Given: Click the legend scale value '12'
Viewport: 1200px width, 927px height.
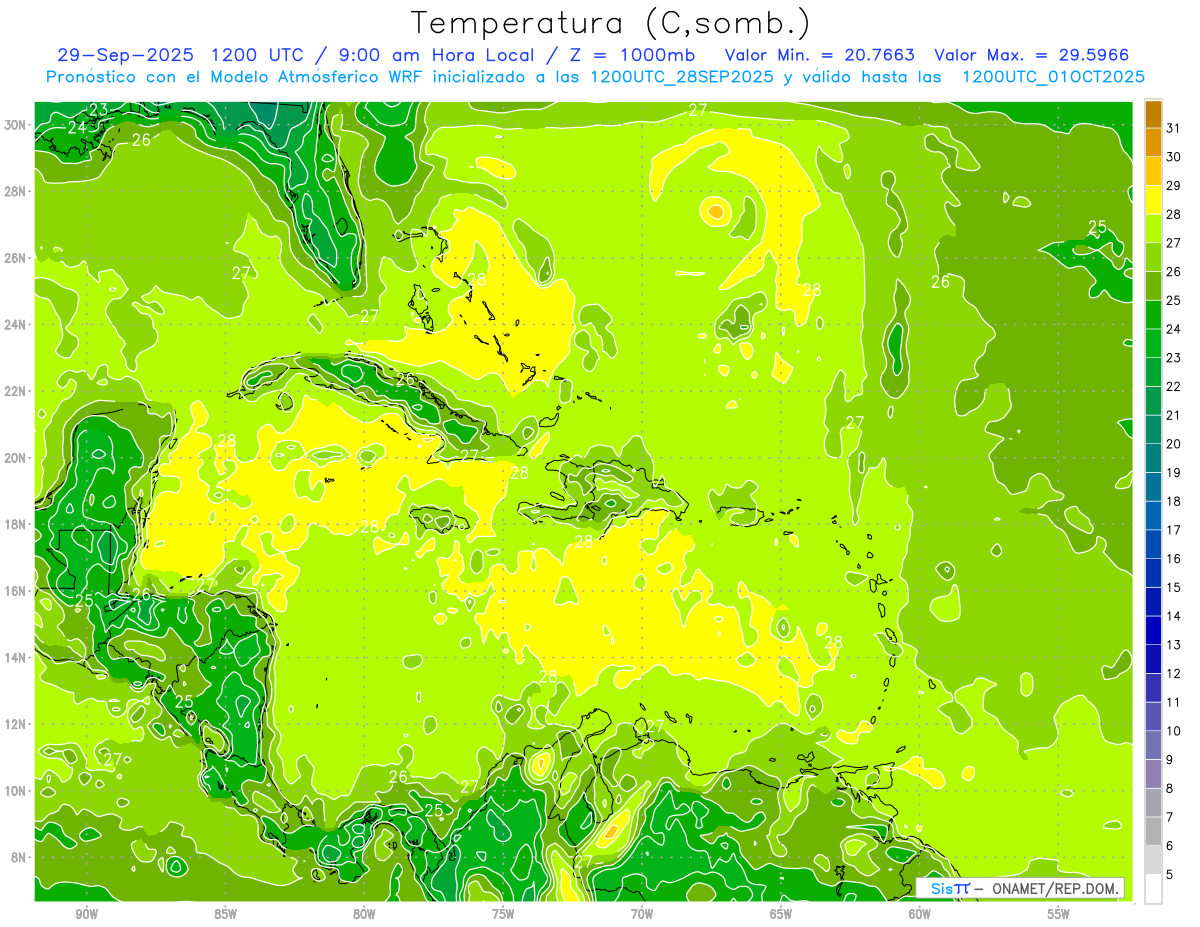Looking at the screenshot, I should [1173, 673].
